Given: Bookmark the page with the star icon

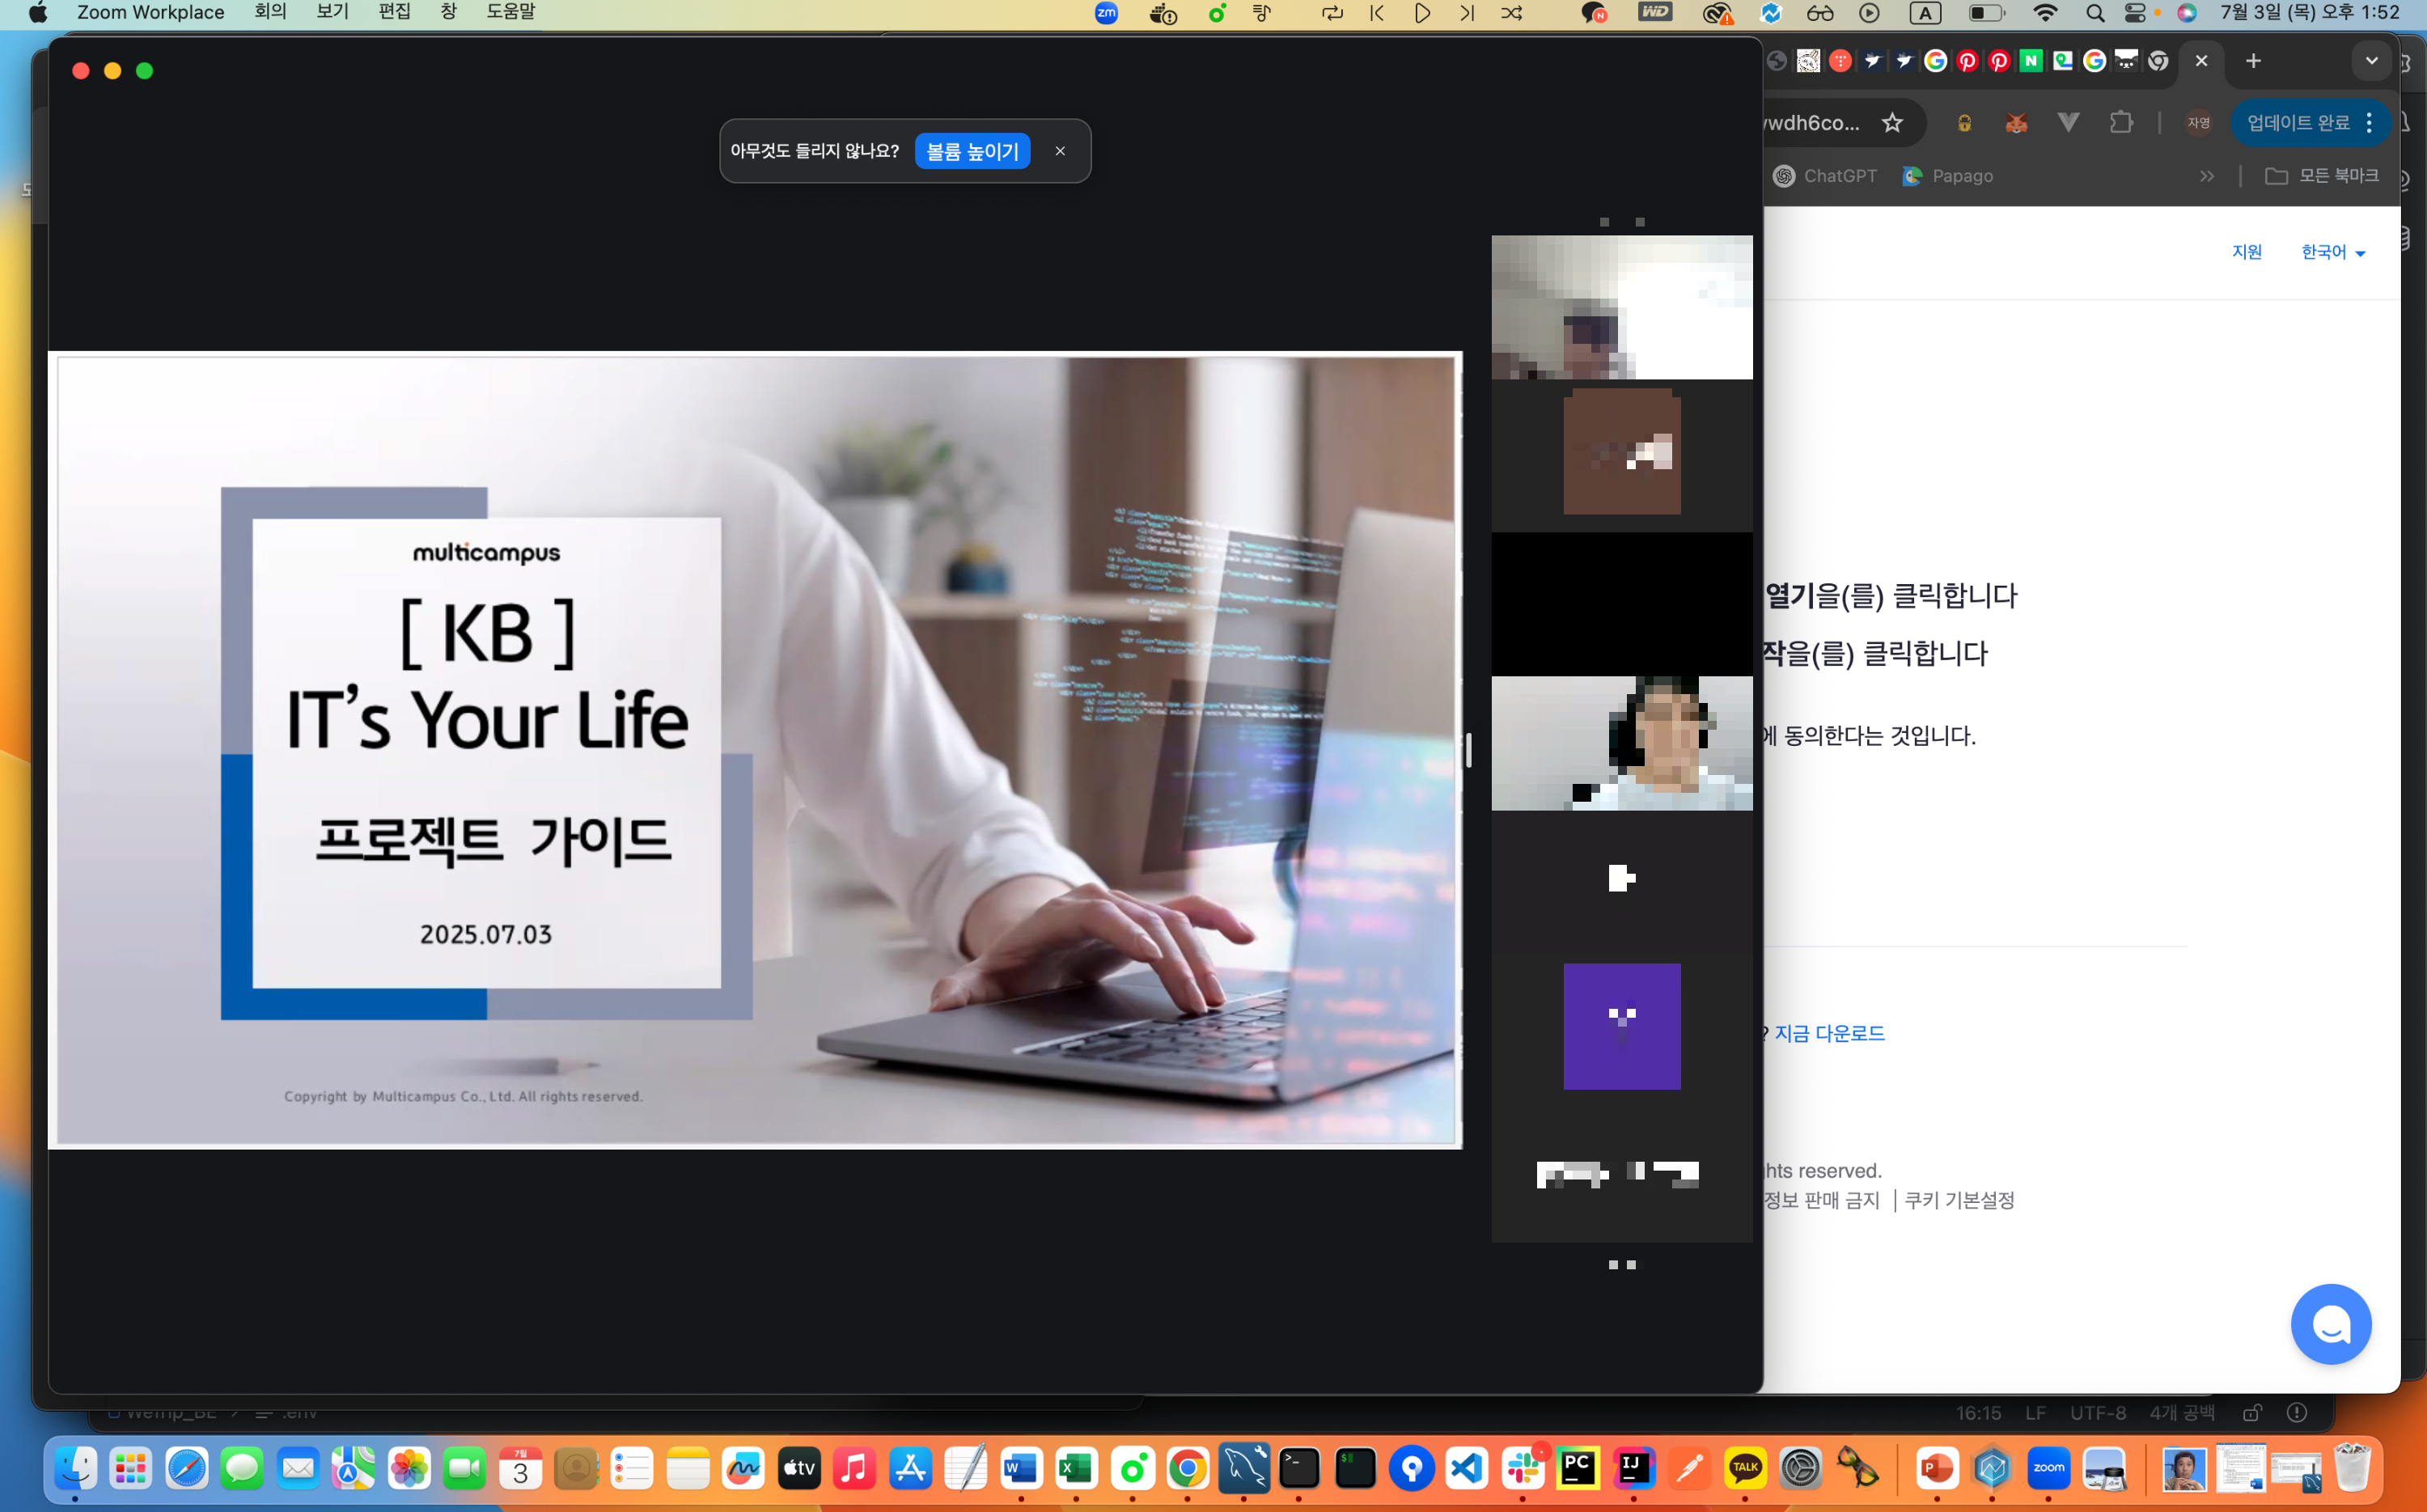Looking at the screenshot, I should tap(1892, 123).
